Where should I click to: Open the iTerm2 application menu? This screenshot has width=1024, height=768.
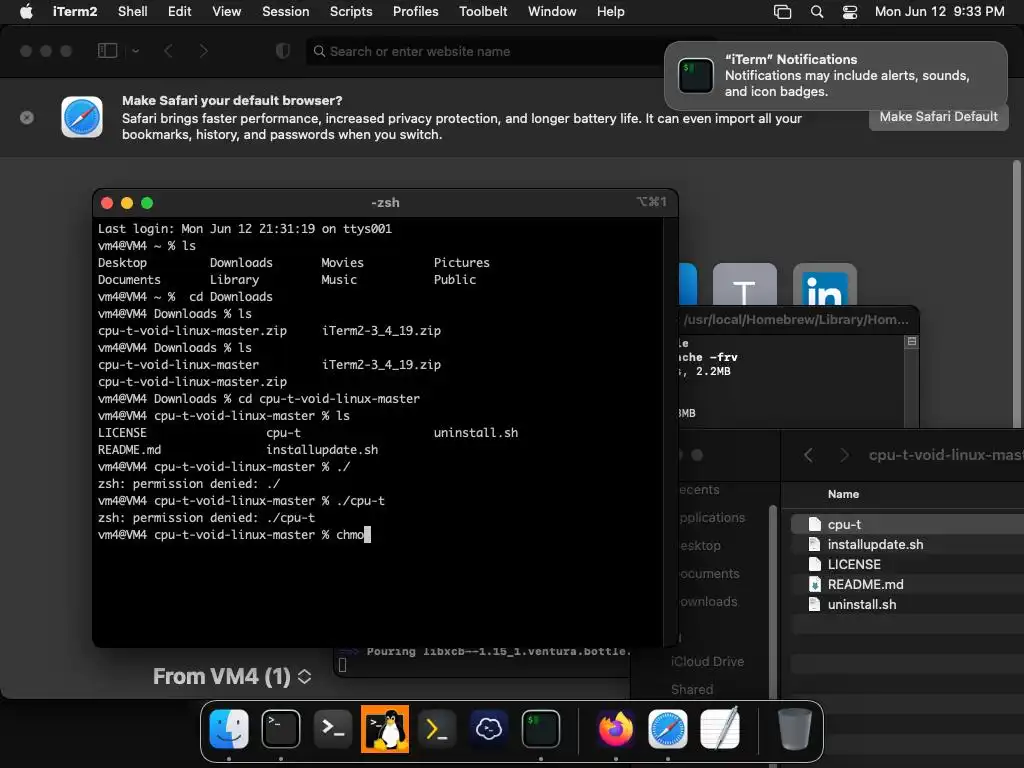(x=74, y=11)
